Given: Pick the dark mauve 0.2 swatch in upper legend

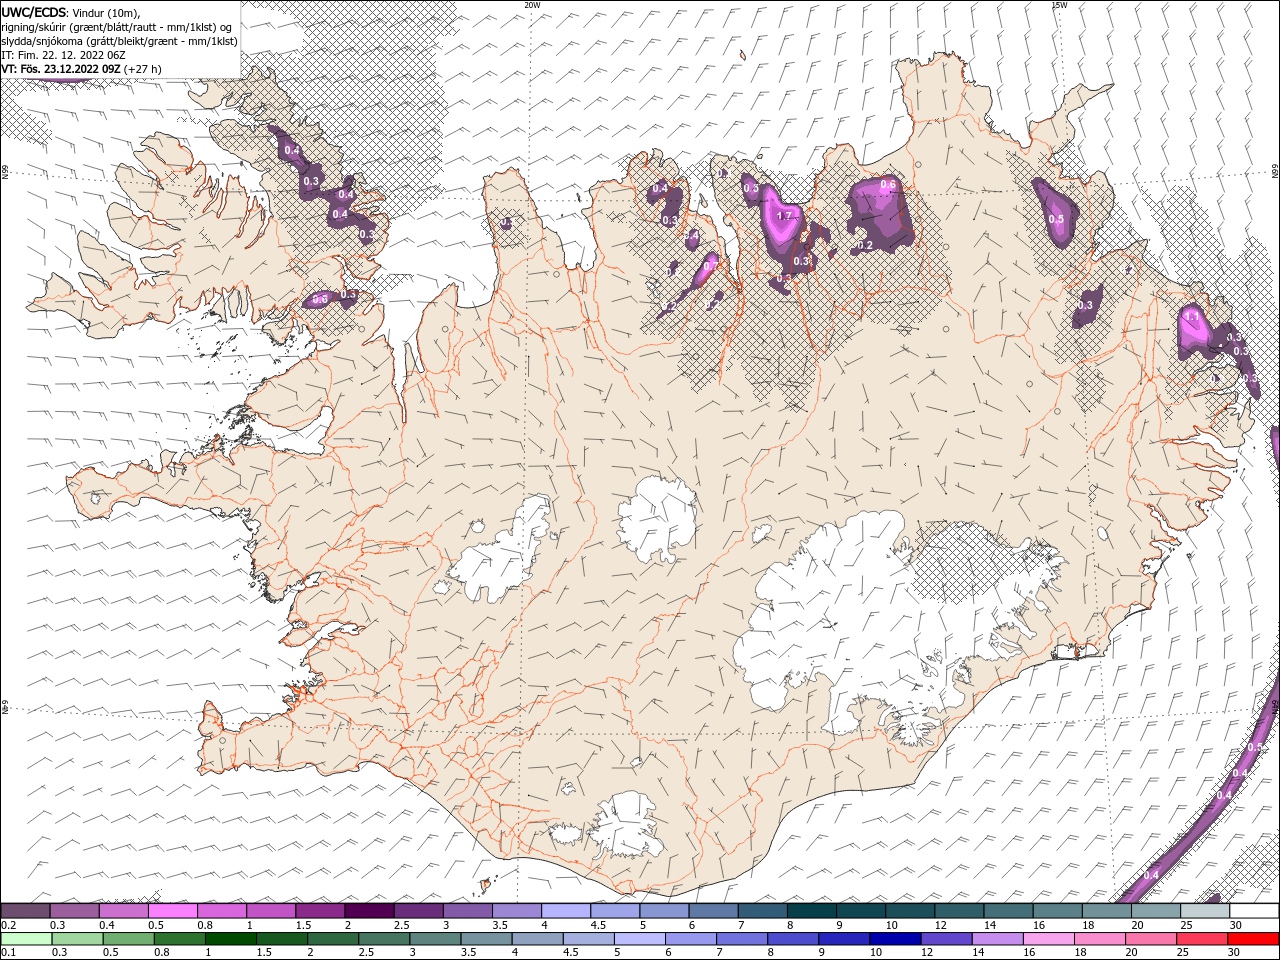Looking at the screenshot, I should pos(26,911).
